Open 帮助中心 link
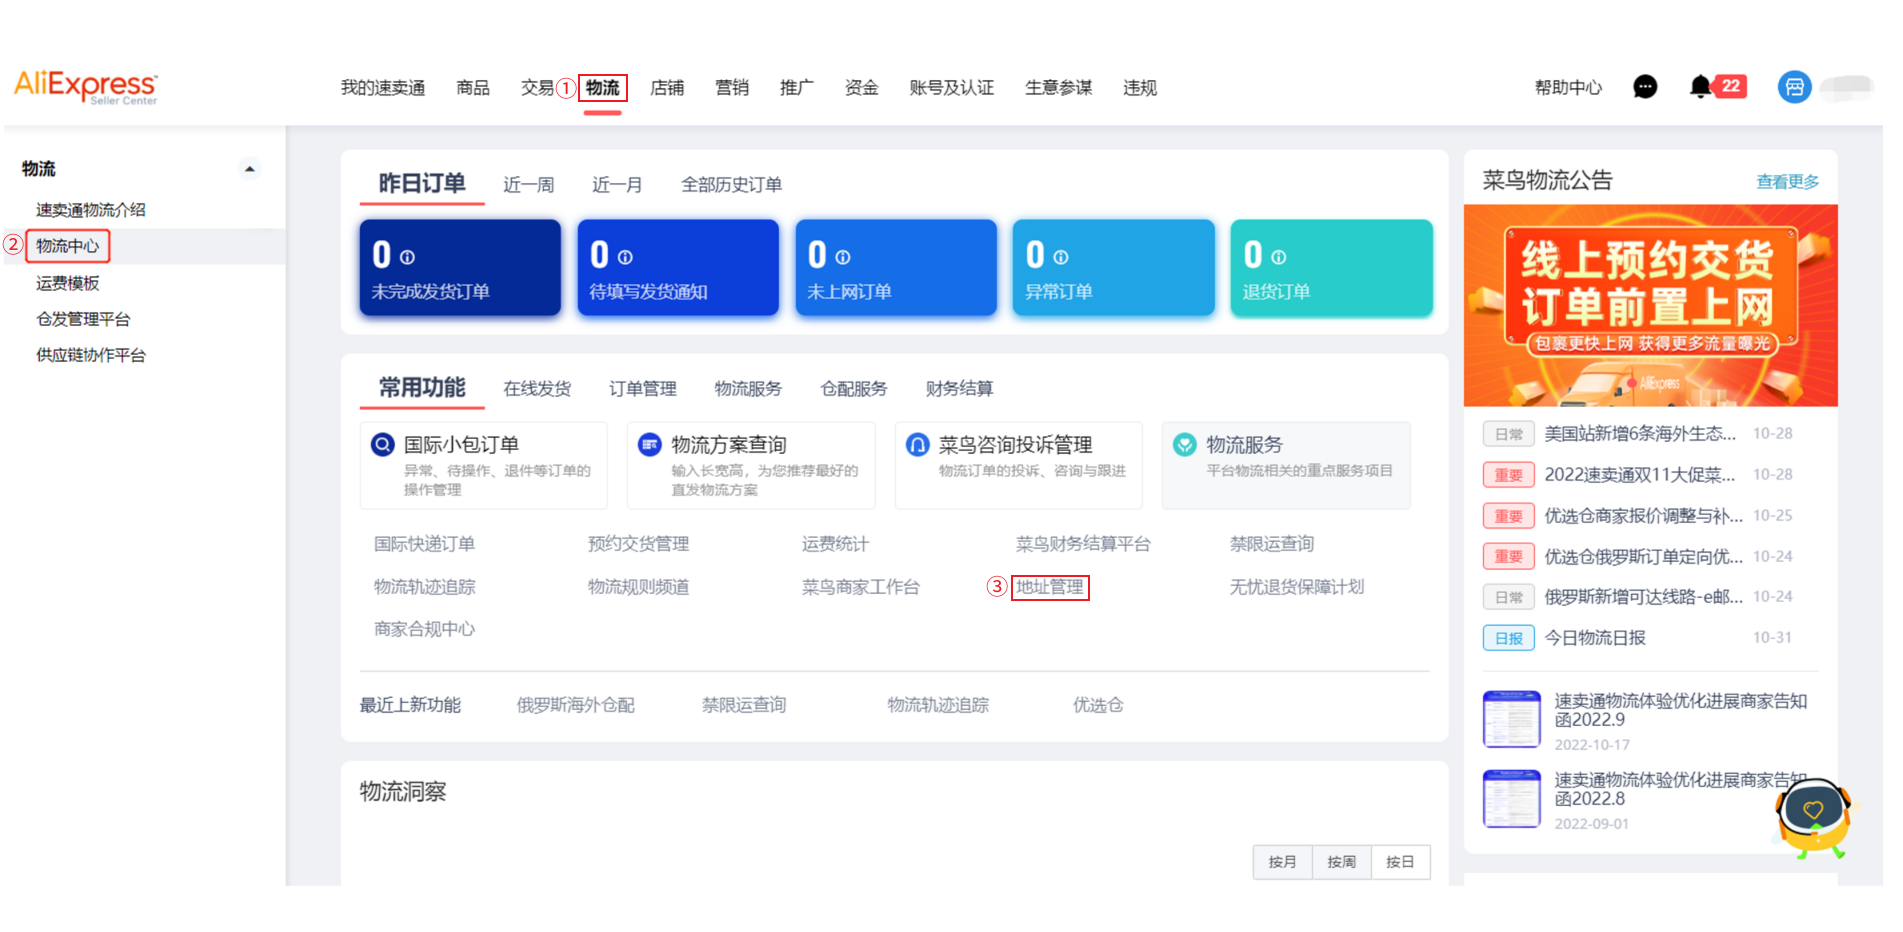This screenshot has width=1903, height=932. [x=1569, y=88]
